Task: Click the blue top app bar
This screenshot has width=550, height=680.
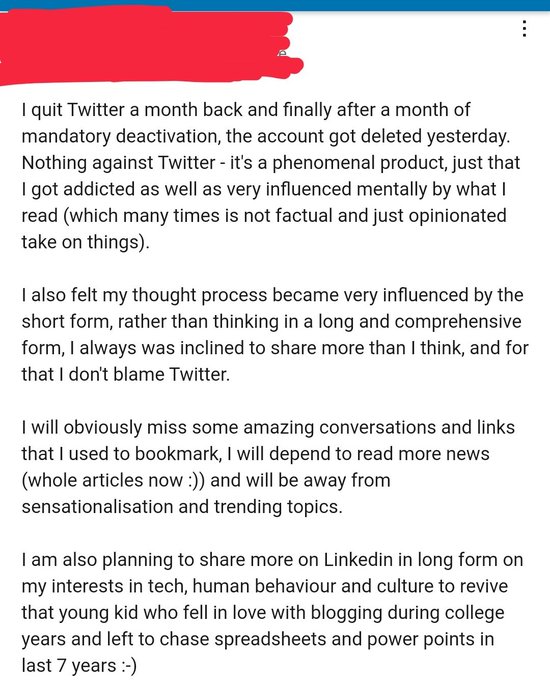Action: pyautogui.click(x=275, y=5)
